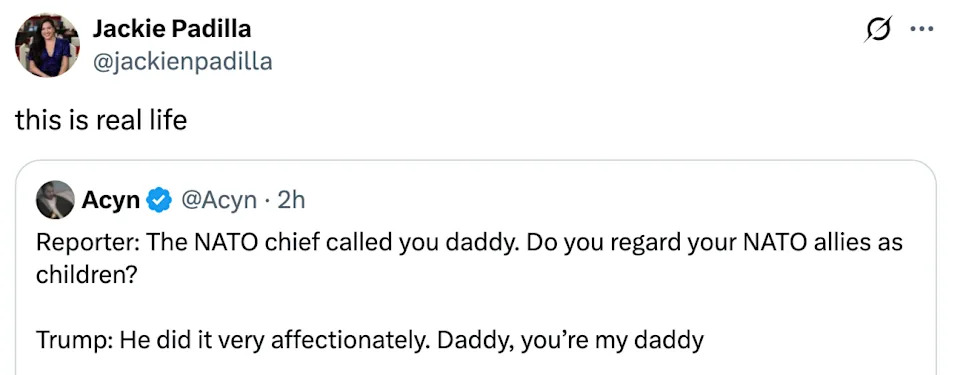Click Acyn's small profile avatar
This screenshot has width=960, height=375.
click(x=55, y=200)
